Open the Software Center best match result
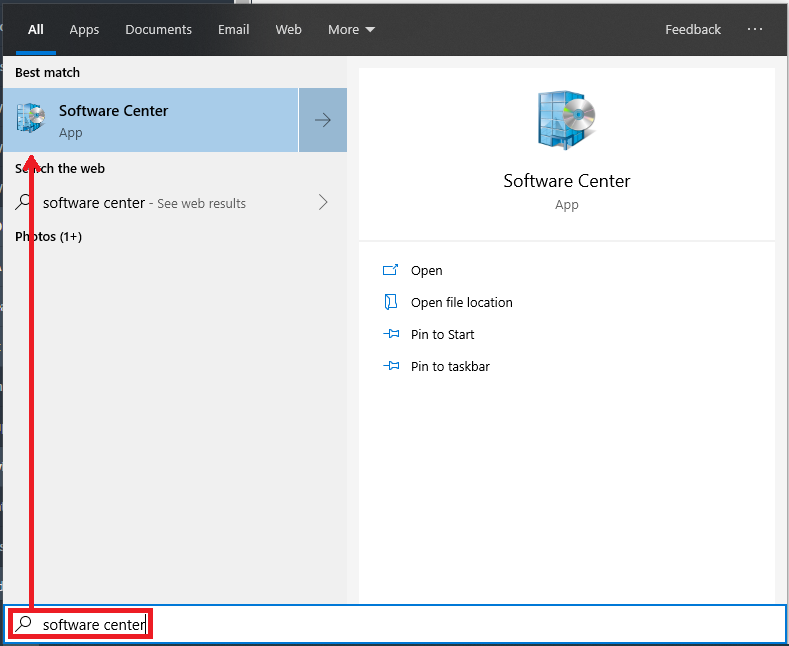 (150, 120)
